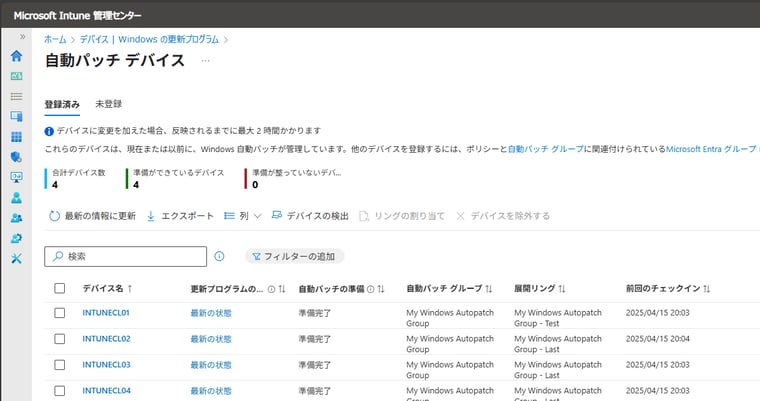
Task: Switch to the 登録済み tab
Action: click(62, 105)
